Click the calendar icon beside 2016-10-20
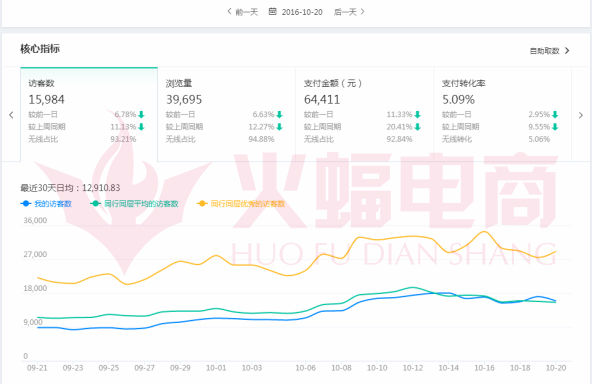The width and height of the screenshot is (592, 384). click(272, 12)
